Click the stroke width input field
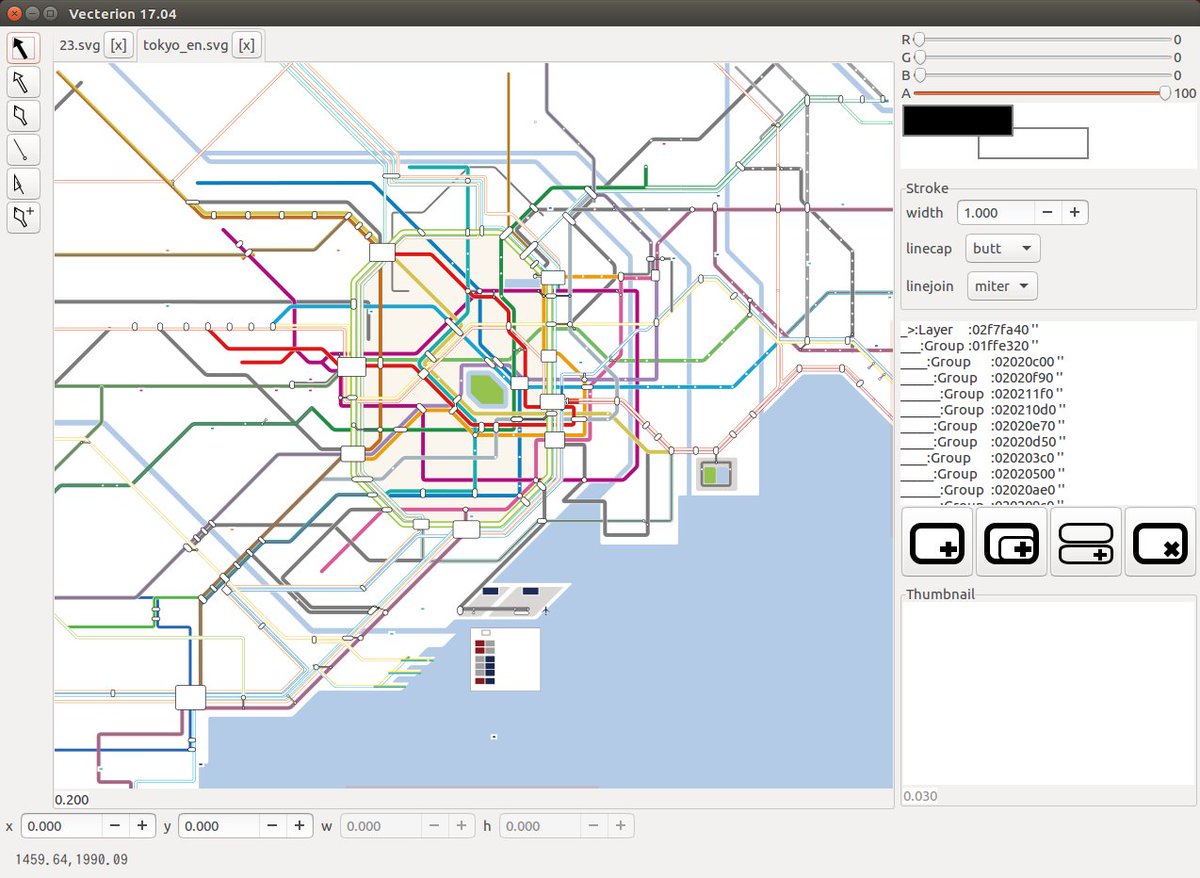This screenshot has width=1200, height=878. (x=994, y=212)
